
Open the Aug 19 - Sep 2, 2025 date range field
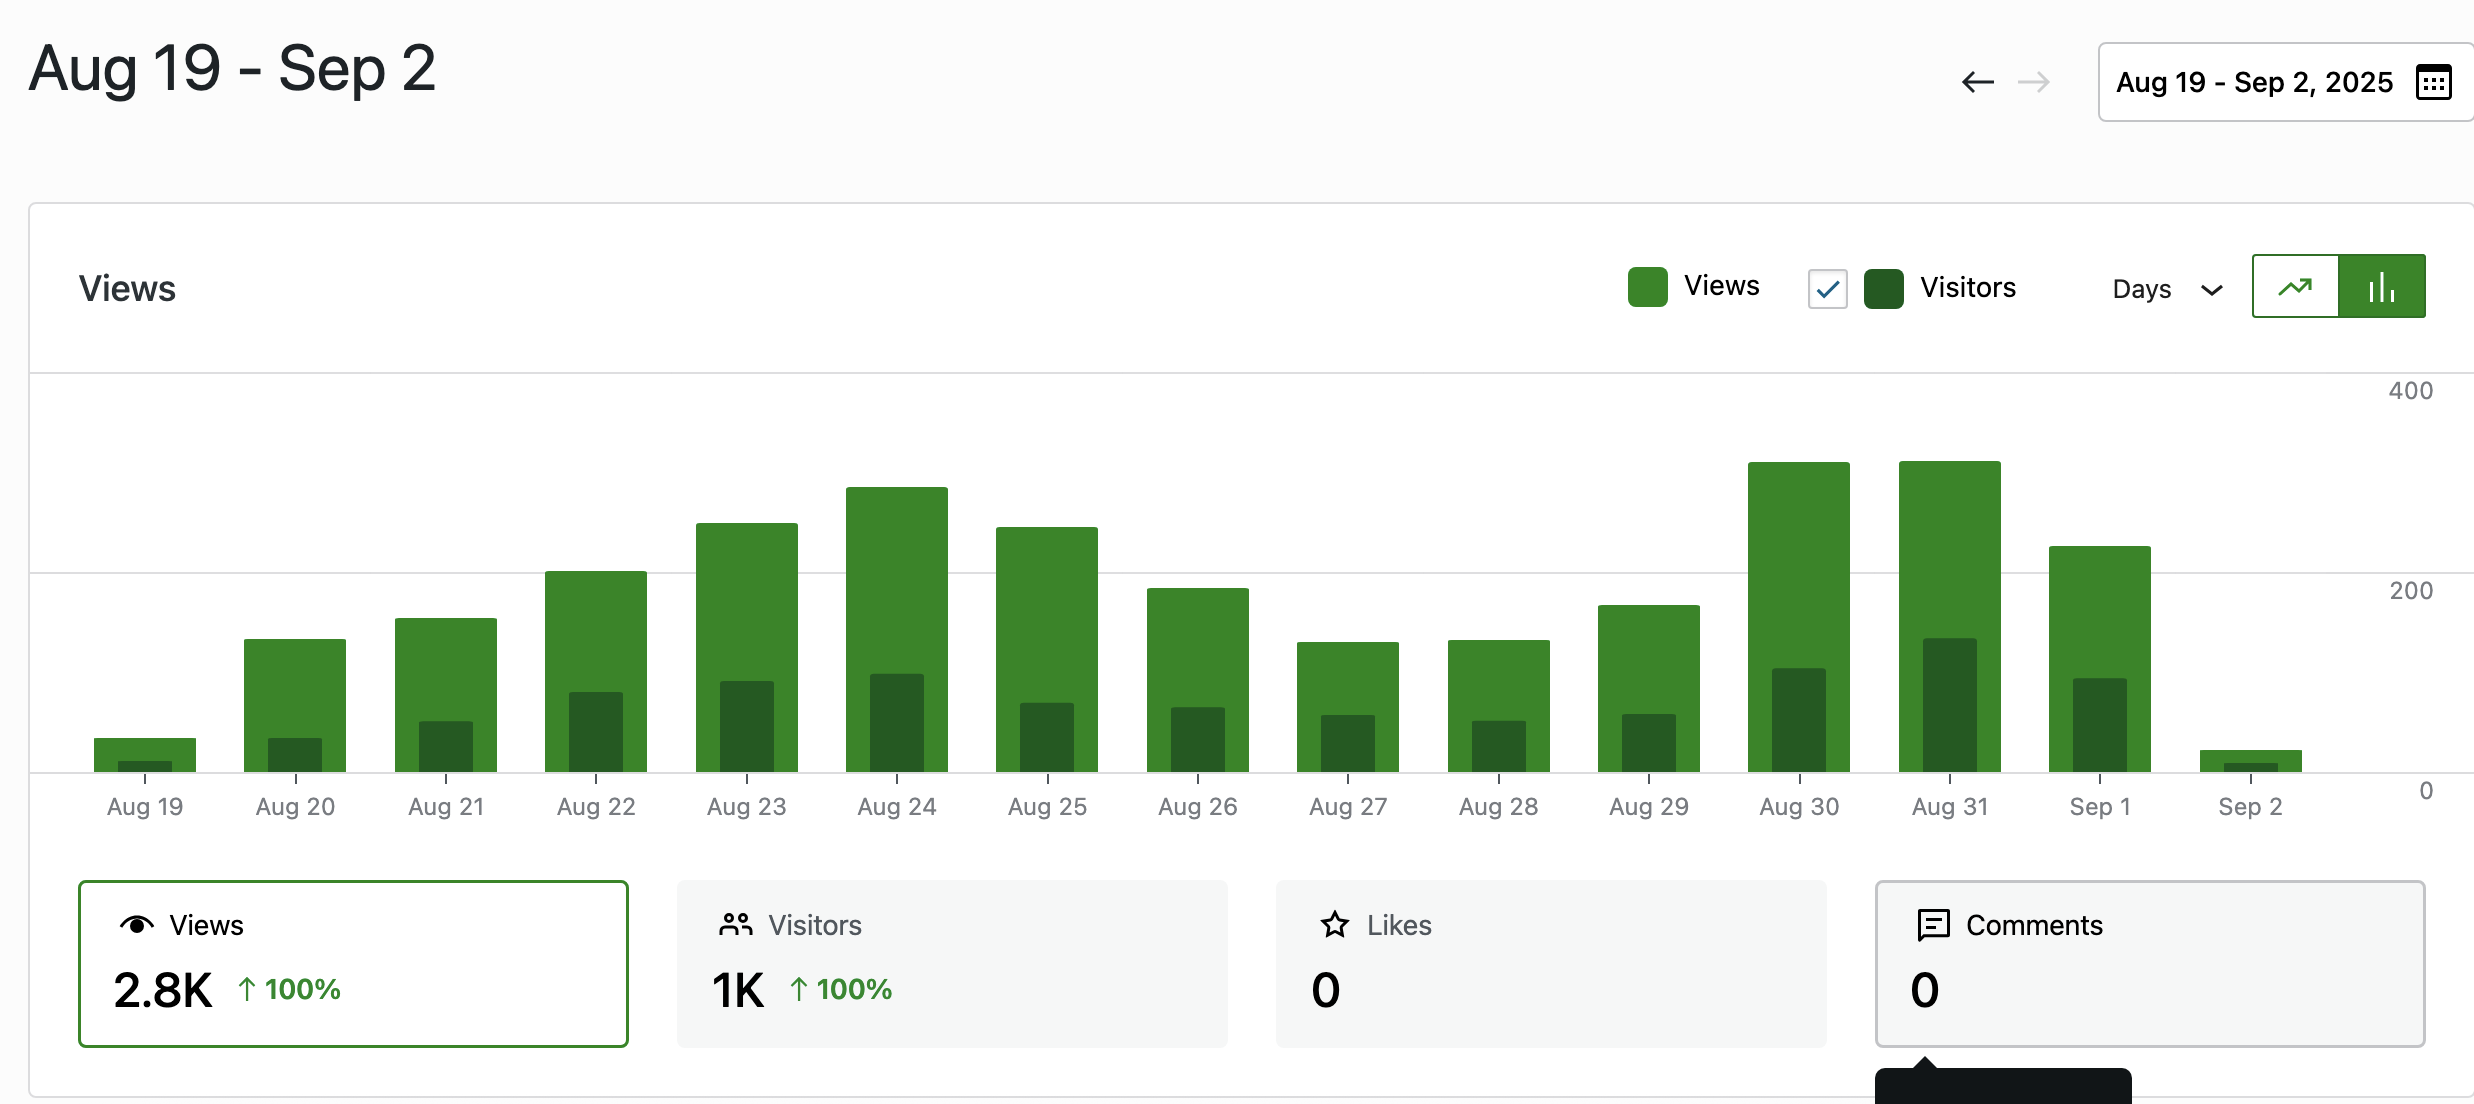[2254, 82]
